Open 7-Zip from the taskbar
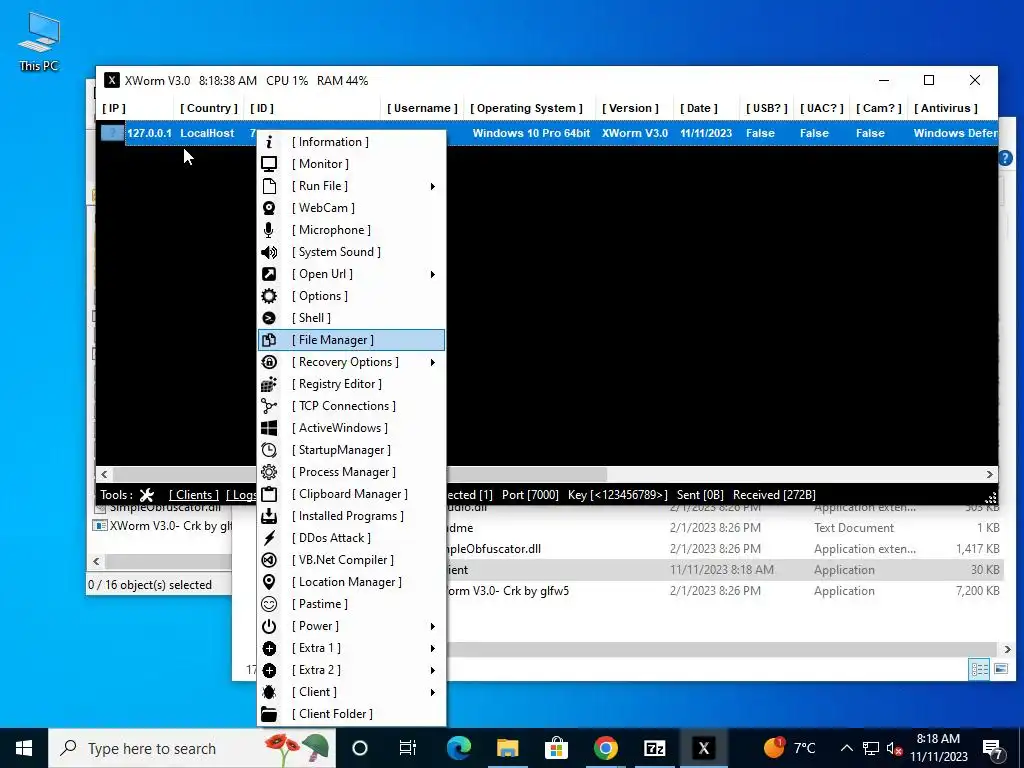The width and height of the screenshot is (1024, 768). [x=654, y=748]
